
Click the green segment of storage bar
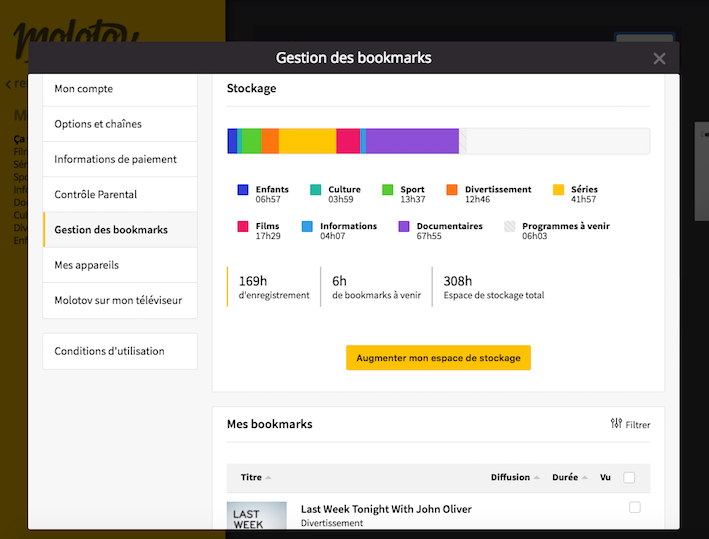click(252, 141)
